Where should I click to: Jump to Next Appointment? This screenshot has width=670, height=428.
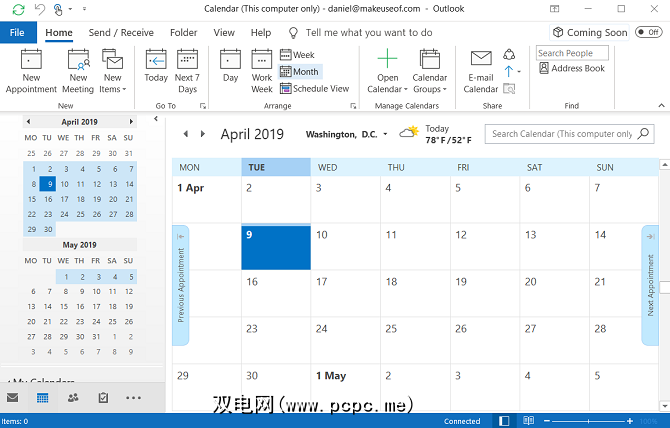point(650,285)
